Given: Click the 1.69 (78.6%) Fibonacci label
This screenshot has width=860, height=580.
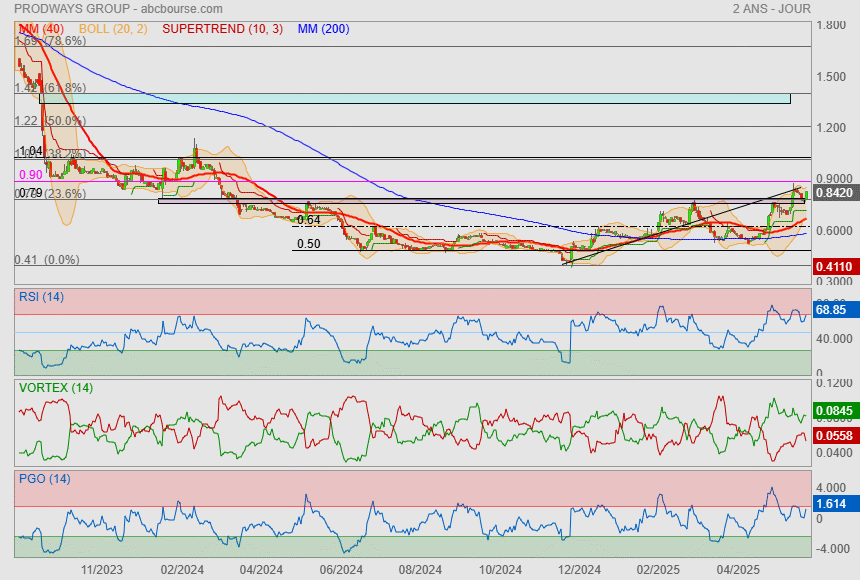Looking at the screenshot, I should [x=50, y=41].
